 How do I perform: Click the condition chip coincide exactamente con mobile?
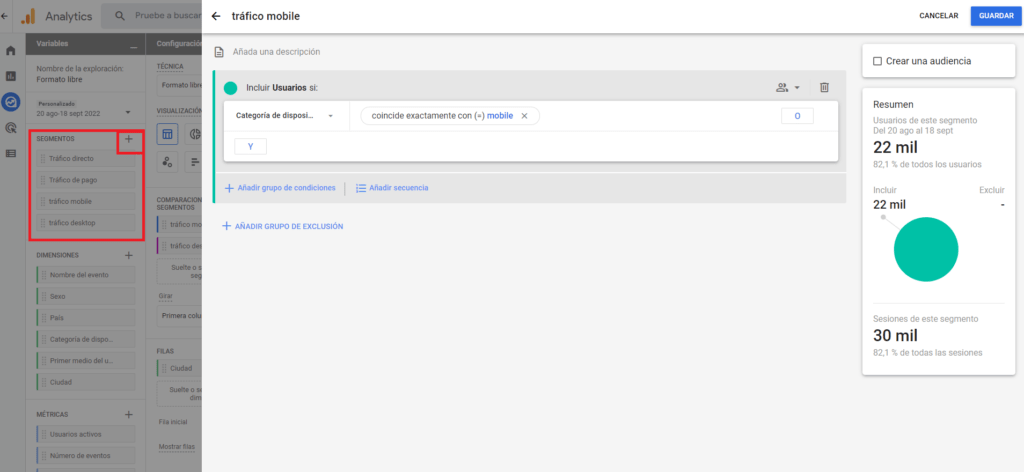point(450,116)
